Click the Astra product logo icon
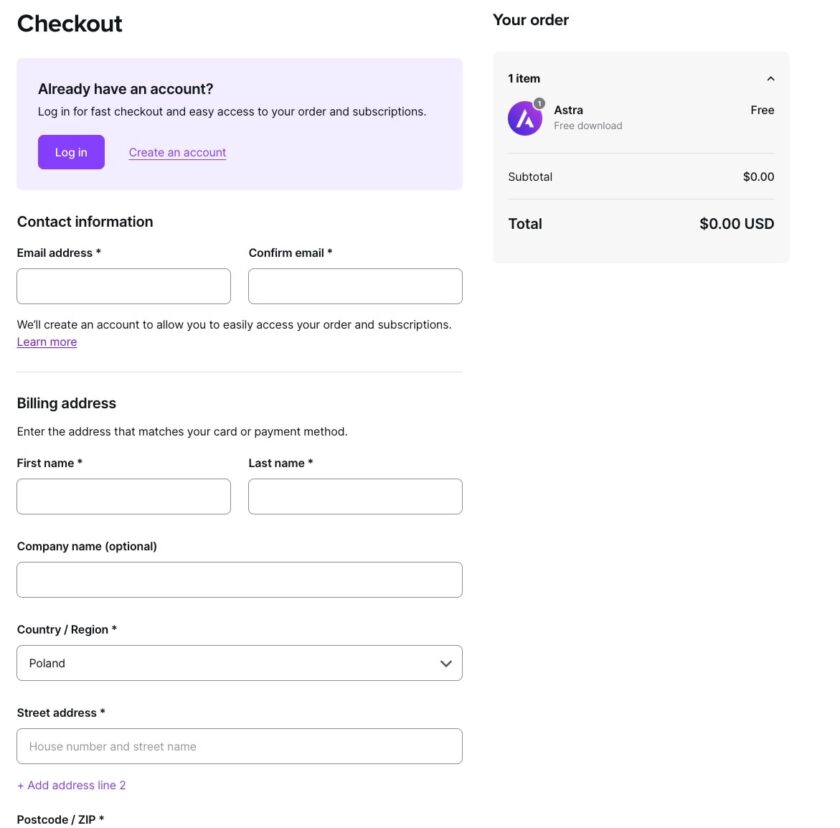840x828 pixels. pos(524,118)
